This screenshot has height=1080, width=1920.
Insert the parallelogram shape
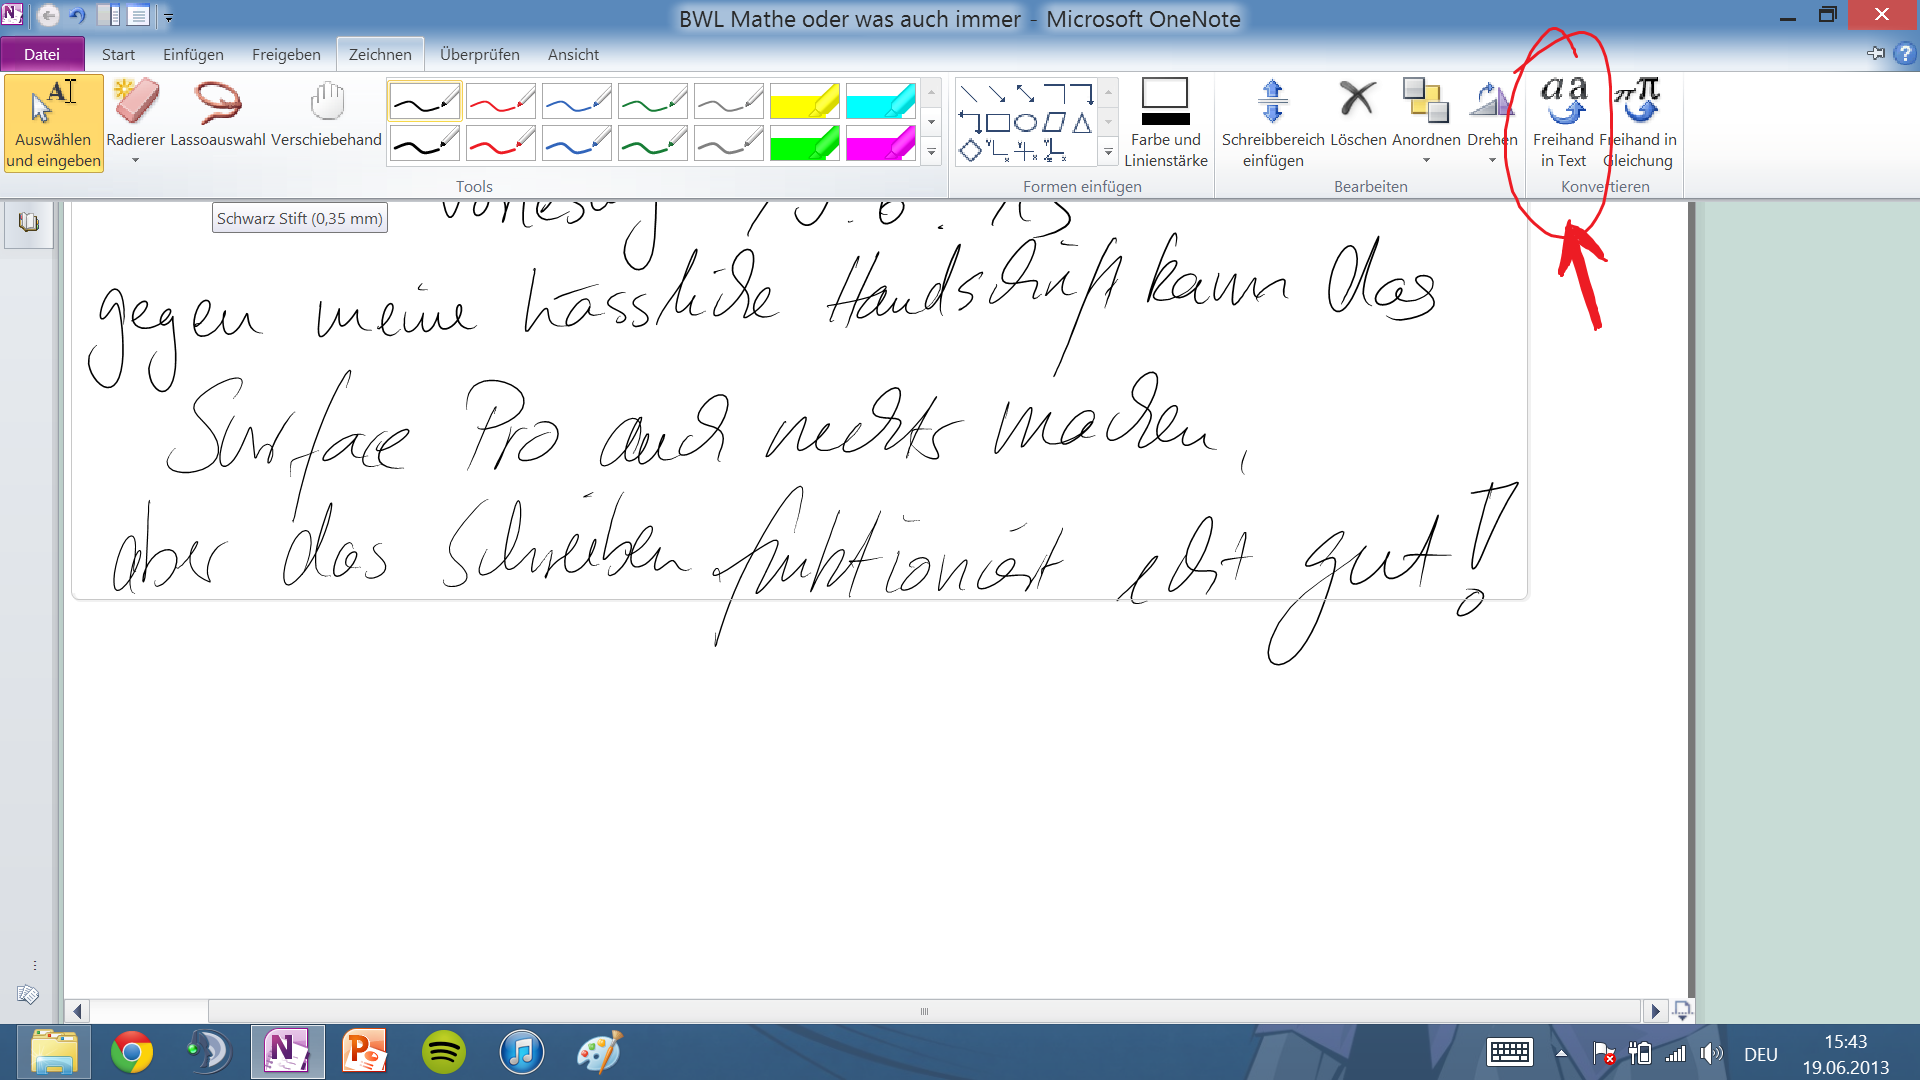pyautogui.click(x=1054, y=123)
